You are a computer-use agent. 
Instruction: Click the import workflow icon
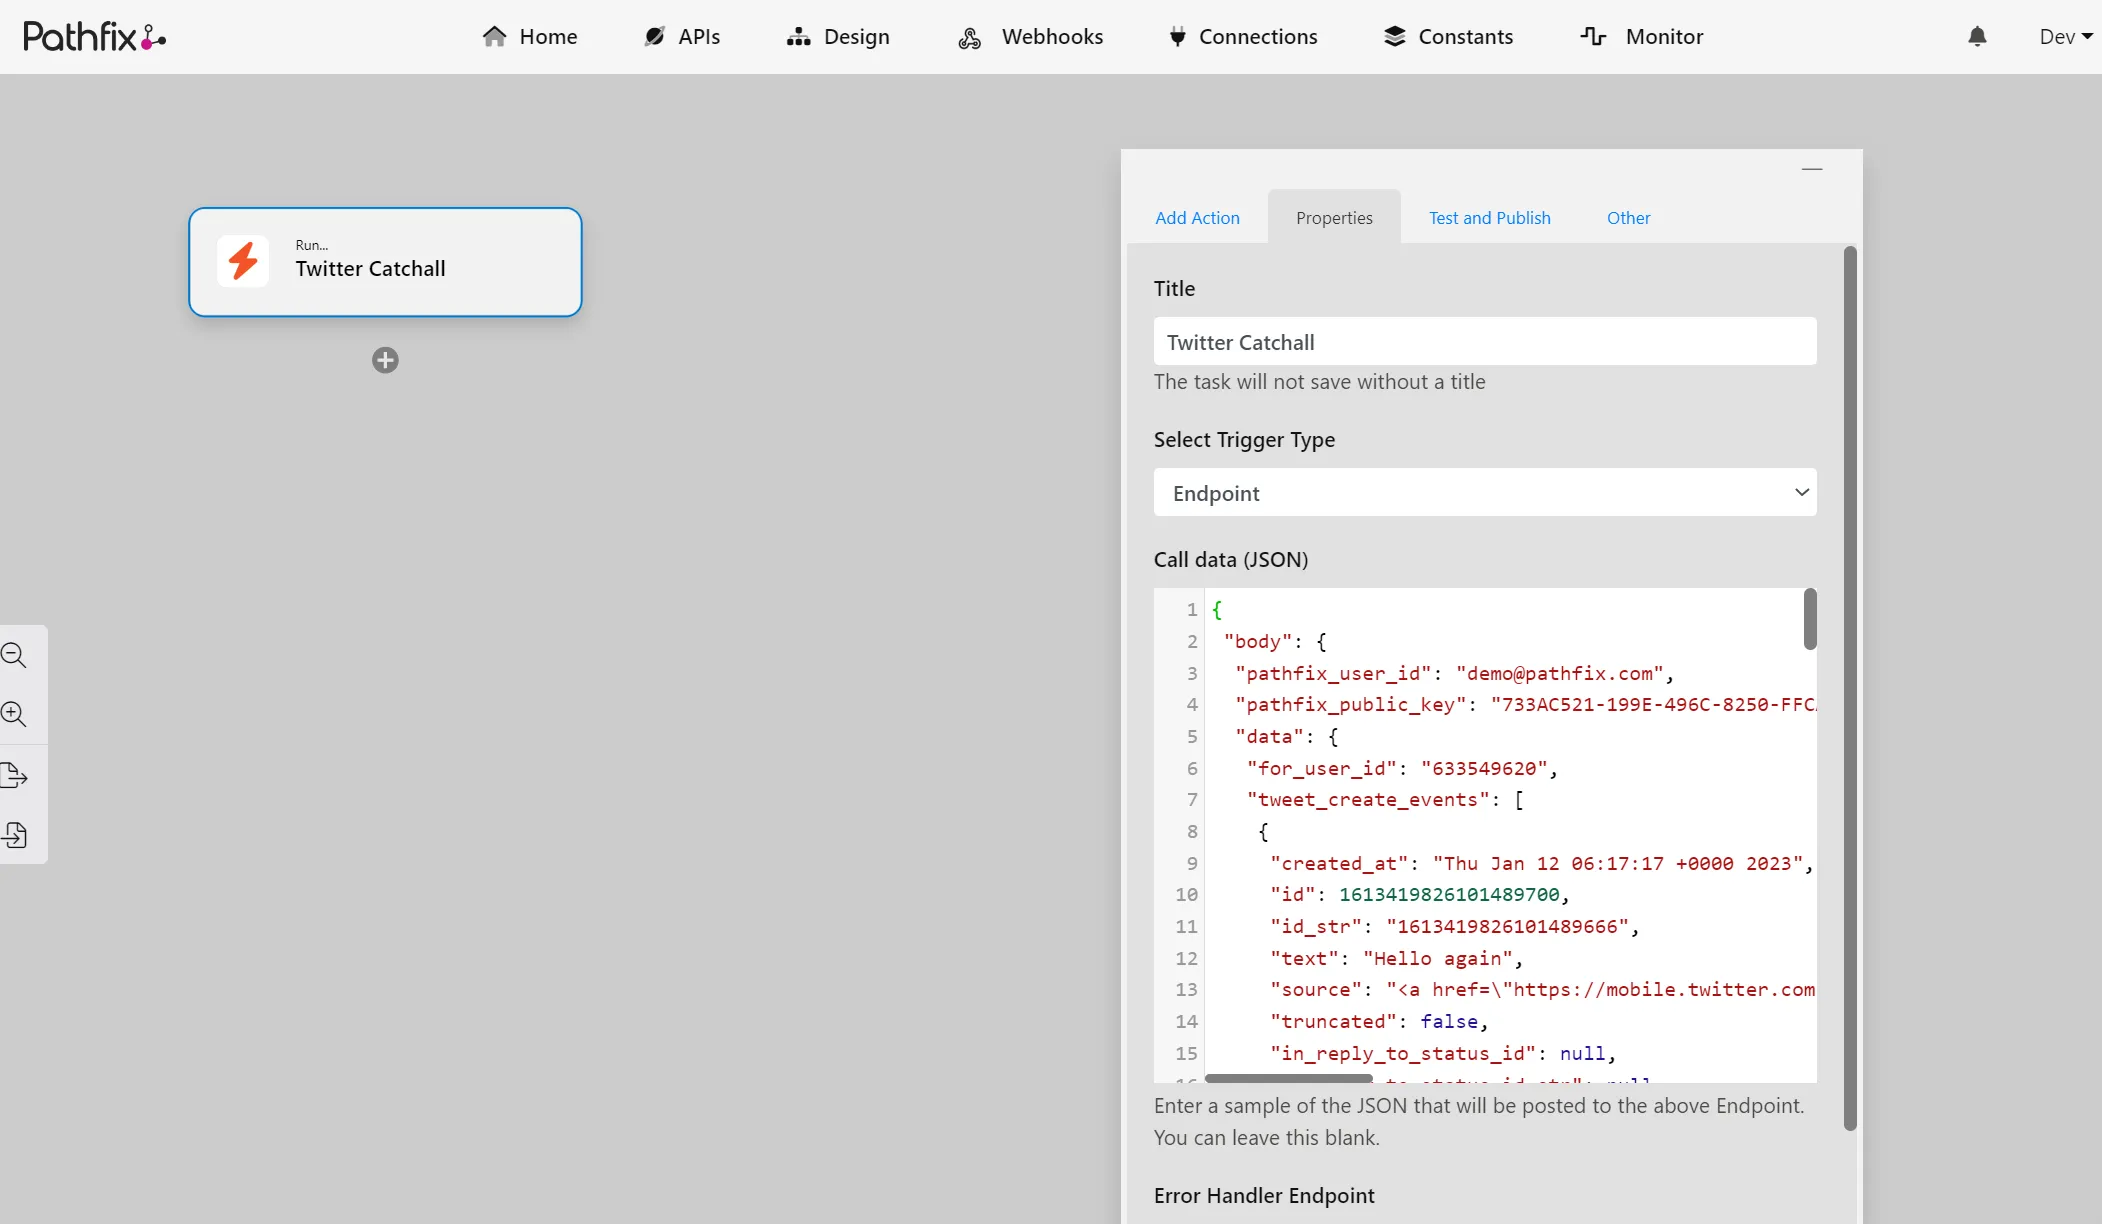click(14, 835)
